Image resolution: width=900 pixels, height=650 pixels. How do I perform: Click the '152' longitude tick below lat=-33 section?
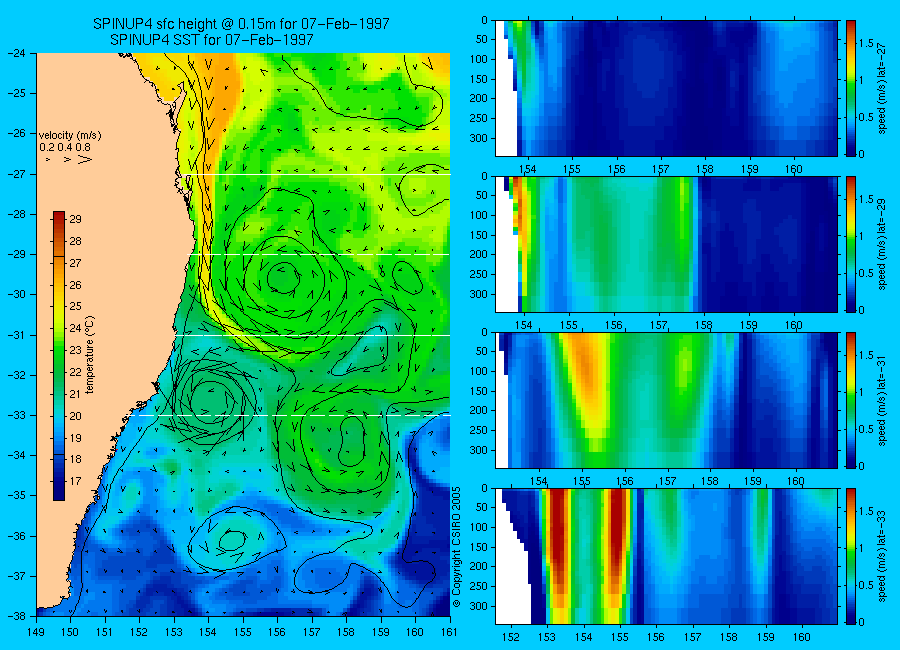(x=510, y=637)
